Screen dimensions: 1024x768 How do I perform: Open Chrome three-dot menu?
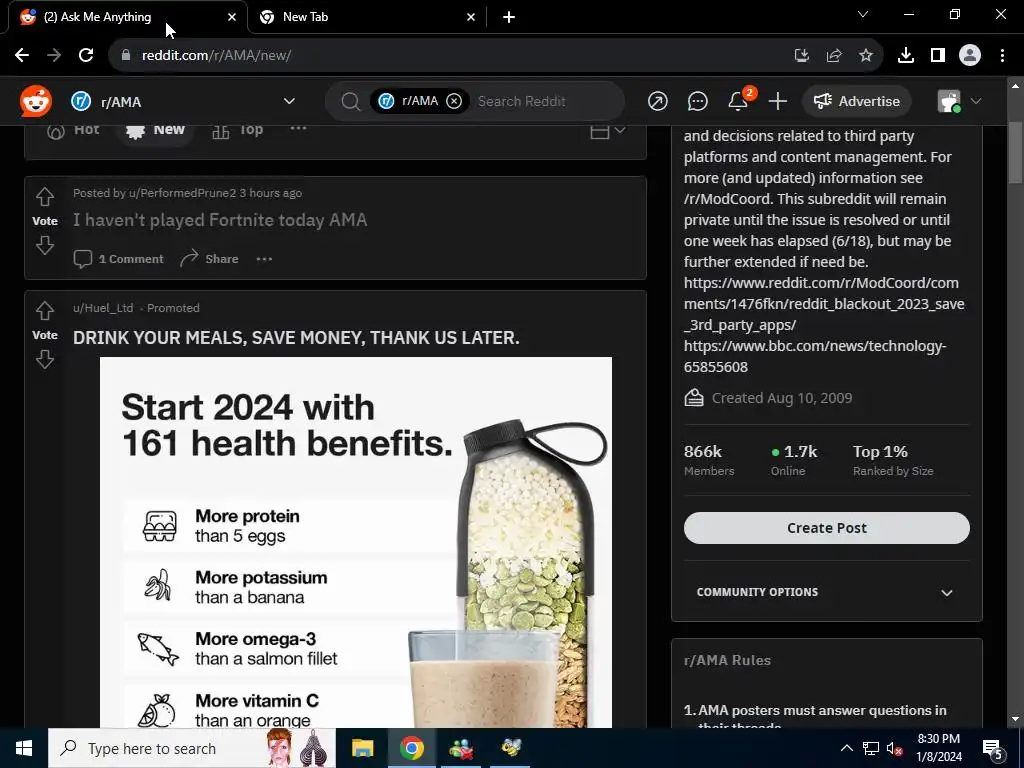click(1002, 56)
